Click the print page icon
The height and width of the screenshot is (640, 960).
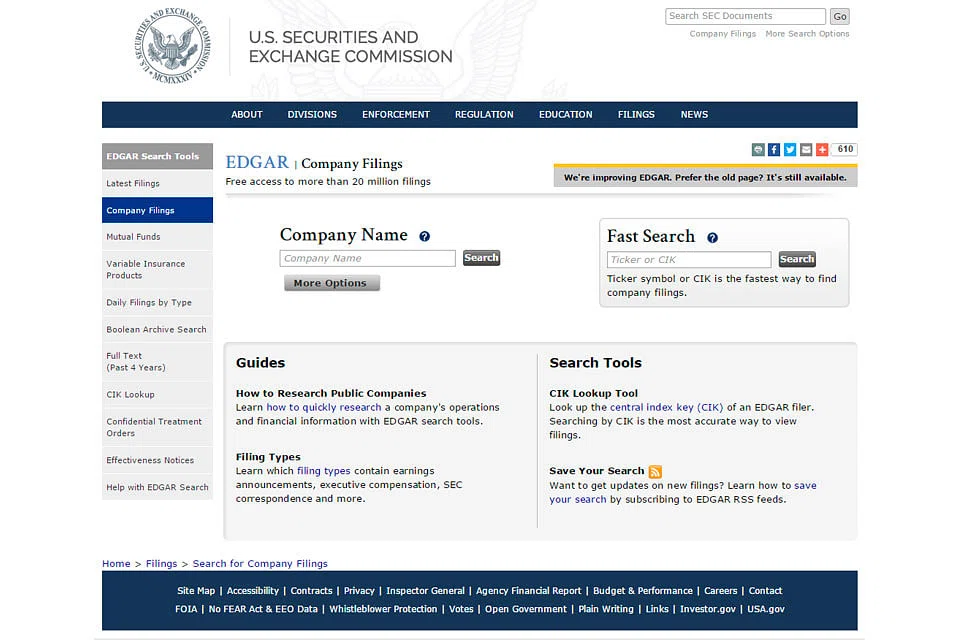click(758, 150)
